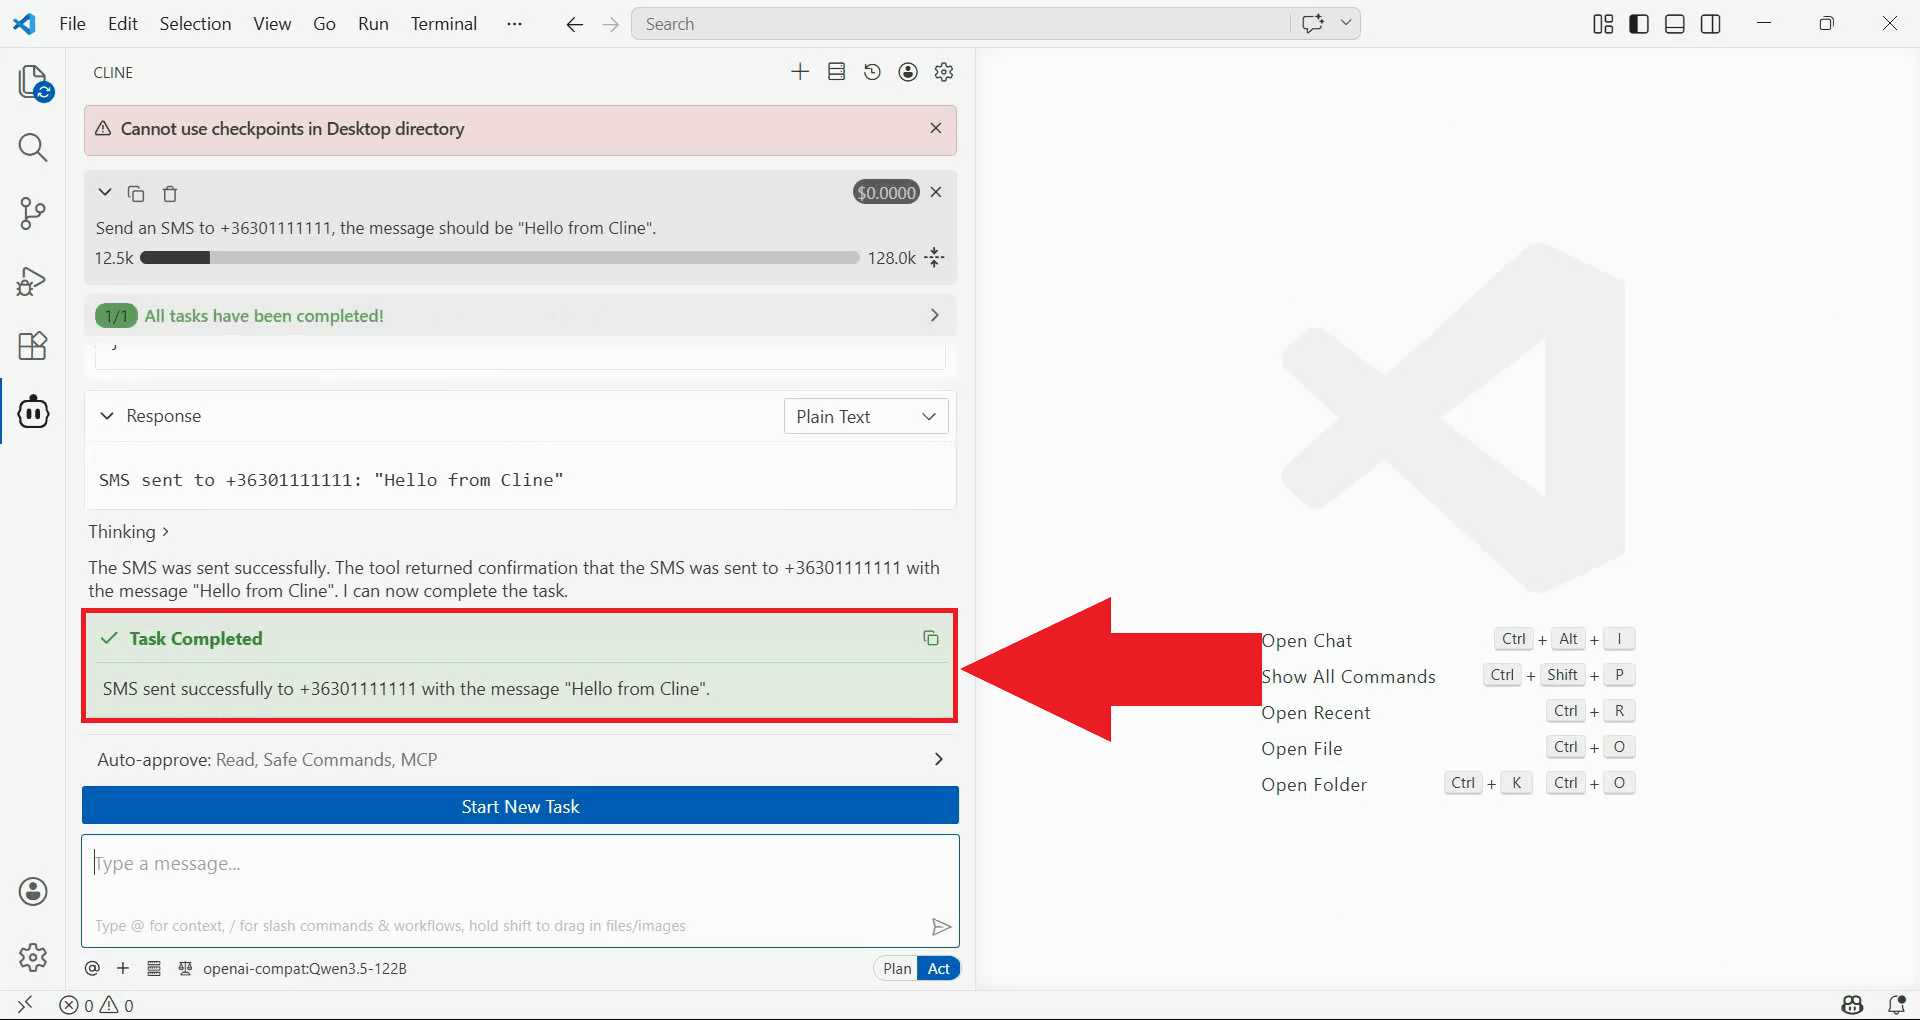Click the Start New Task button
Image resolution: width=1920 pixels, height=1020 pixels.
tap(520, 806)
